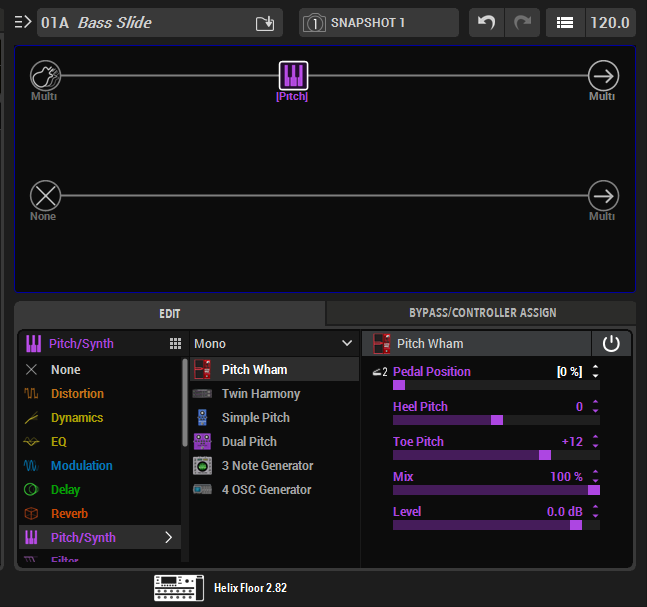Click the Toe Pitch value +12
647x607 pixels.
572,442
